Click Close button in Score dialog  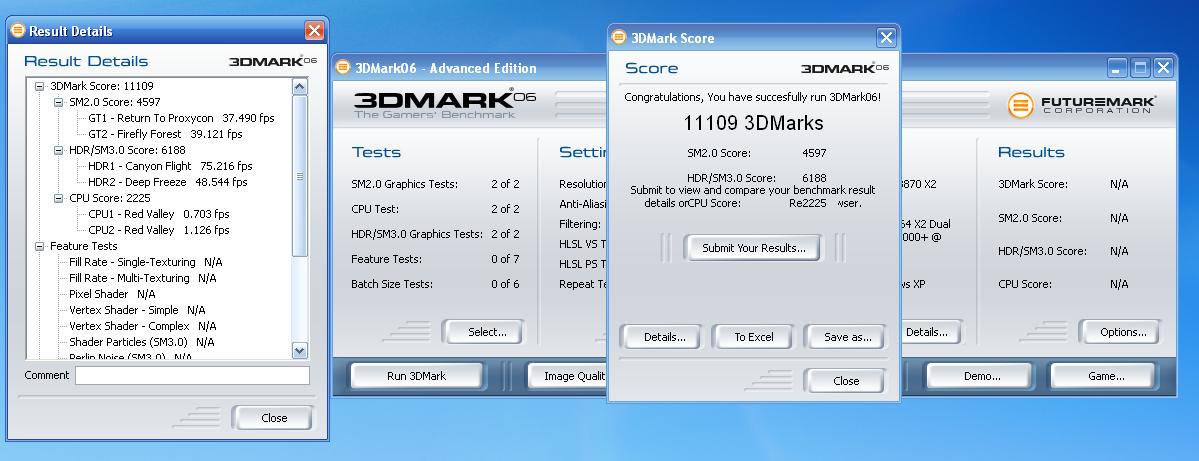pyautogui.click(x=845, y=381)
